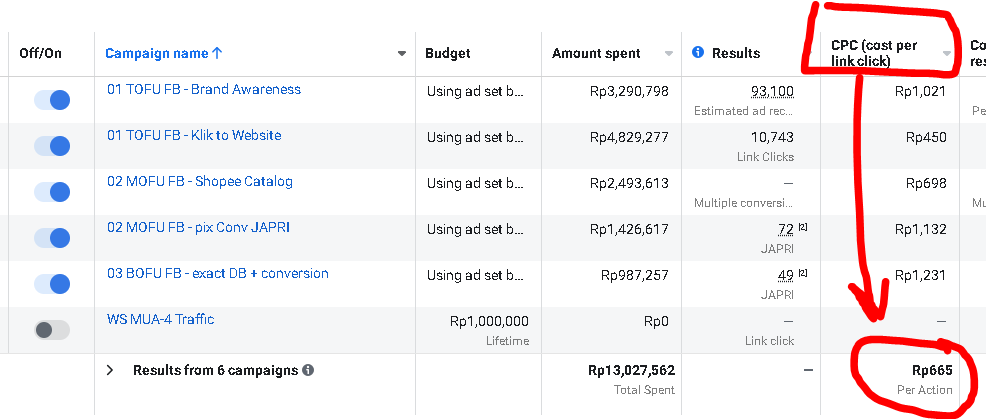986x419 pixels.
Task: Enable the WS MUA-4 Traffic campaign
Action: [52, 330]
